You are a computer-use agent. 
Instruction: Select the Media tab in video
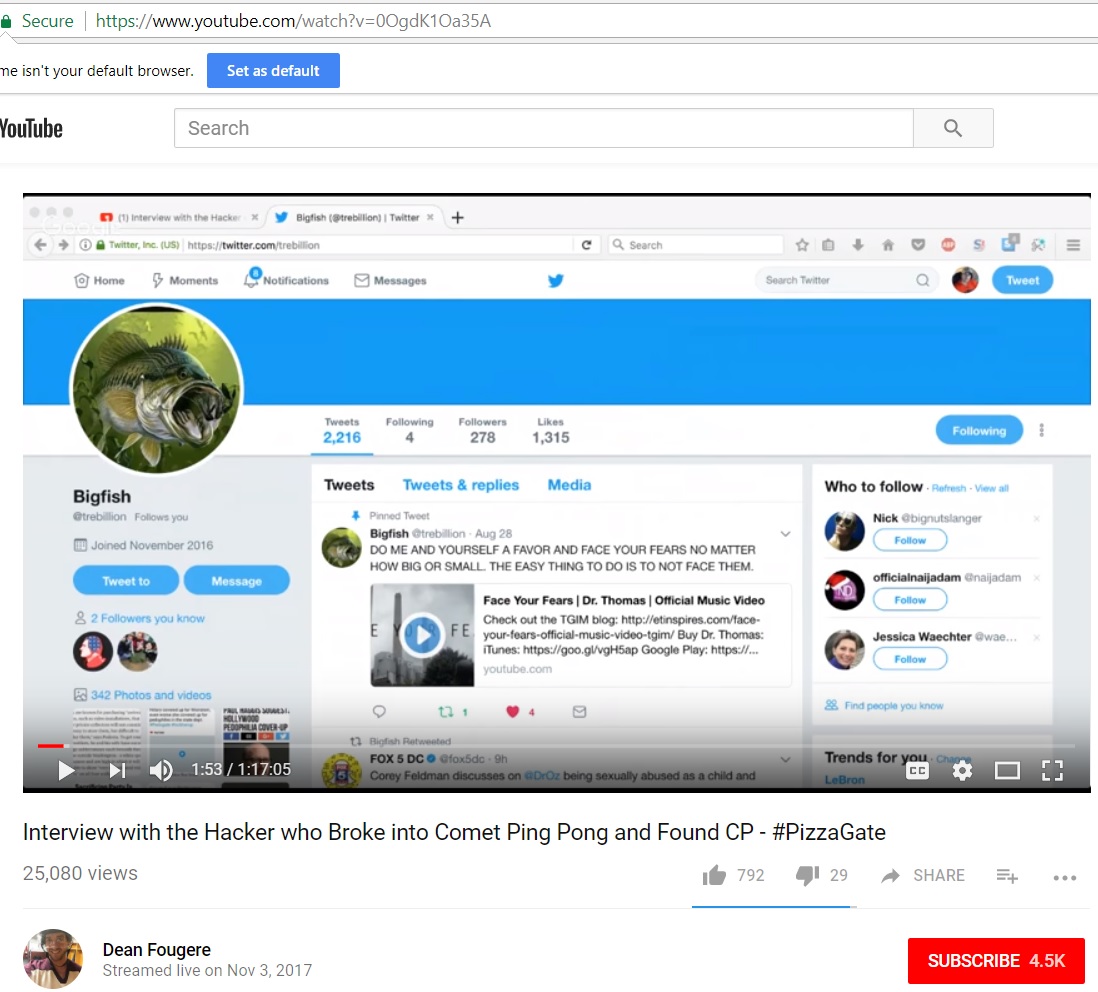pyautogui.click(x=569, y=484)
